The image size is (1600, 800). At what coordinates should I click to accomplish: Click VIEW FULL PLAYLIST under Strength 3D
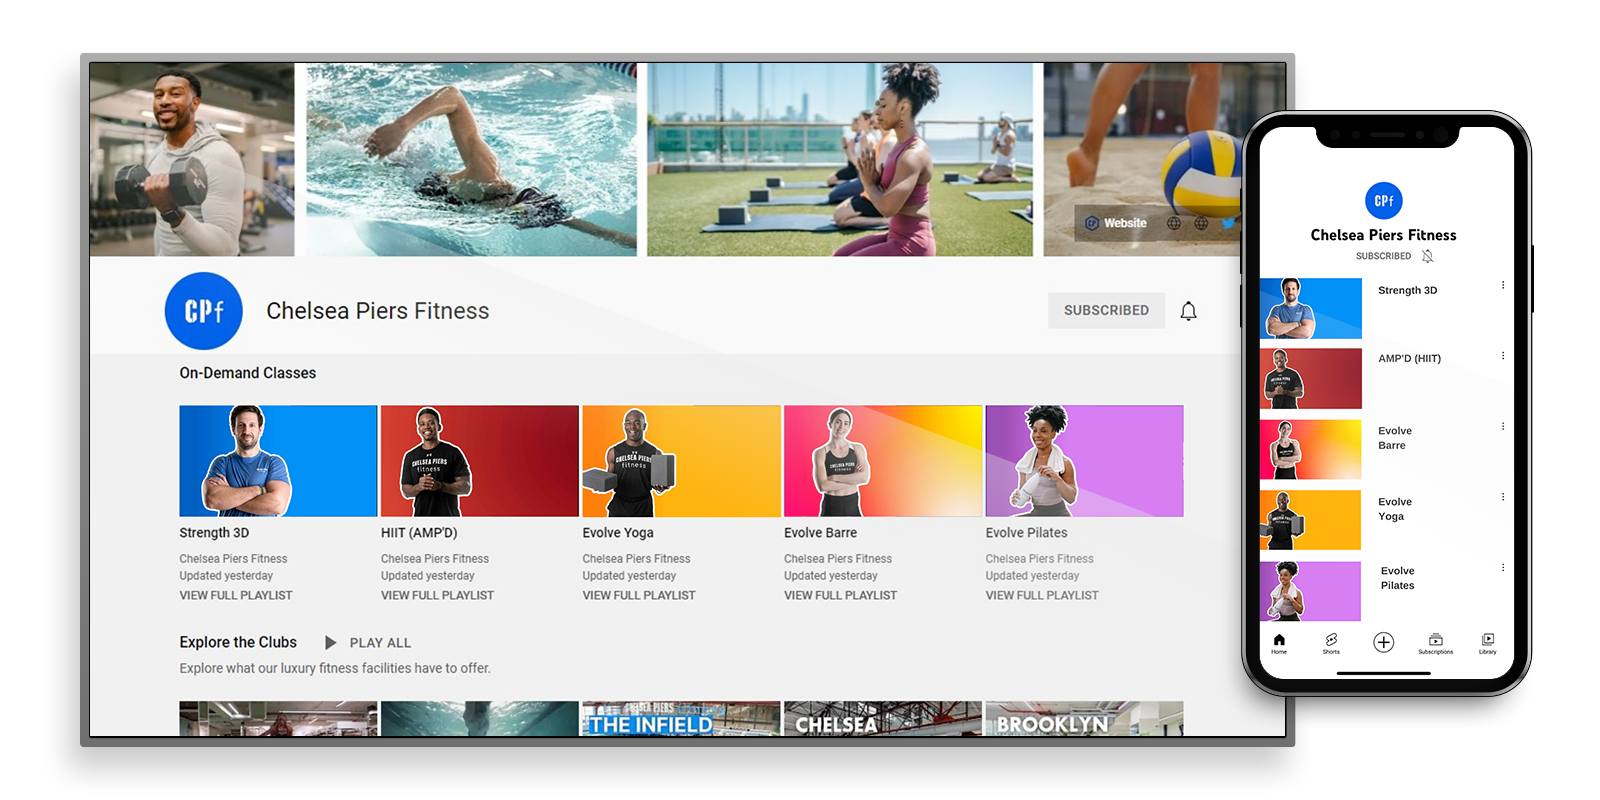tap(236, 595)
